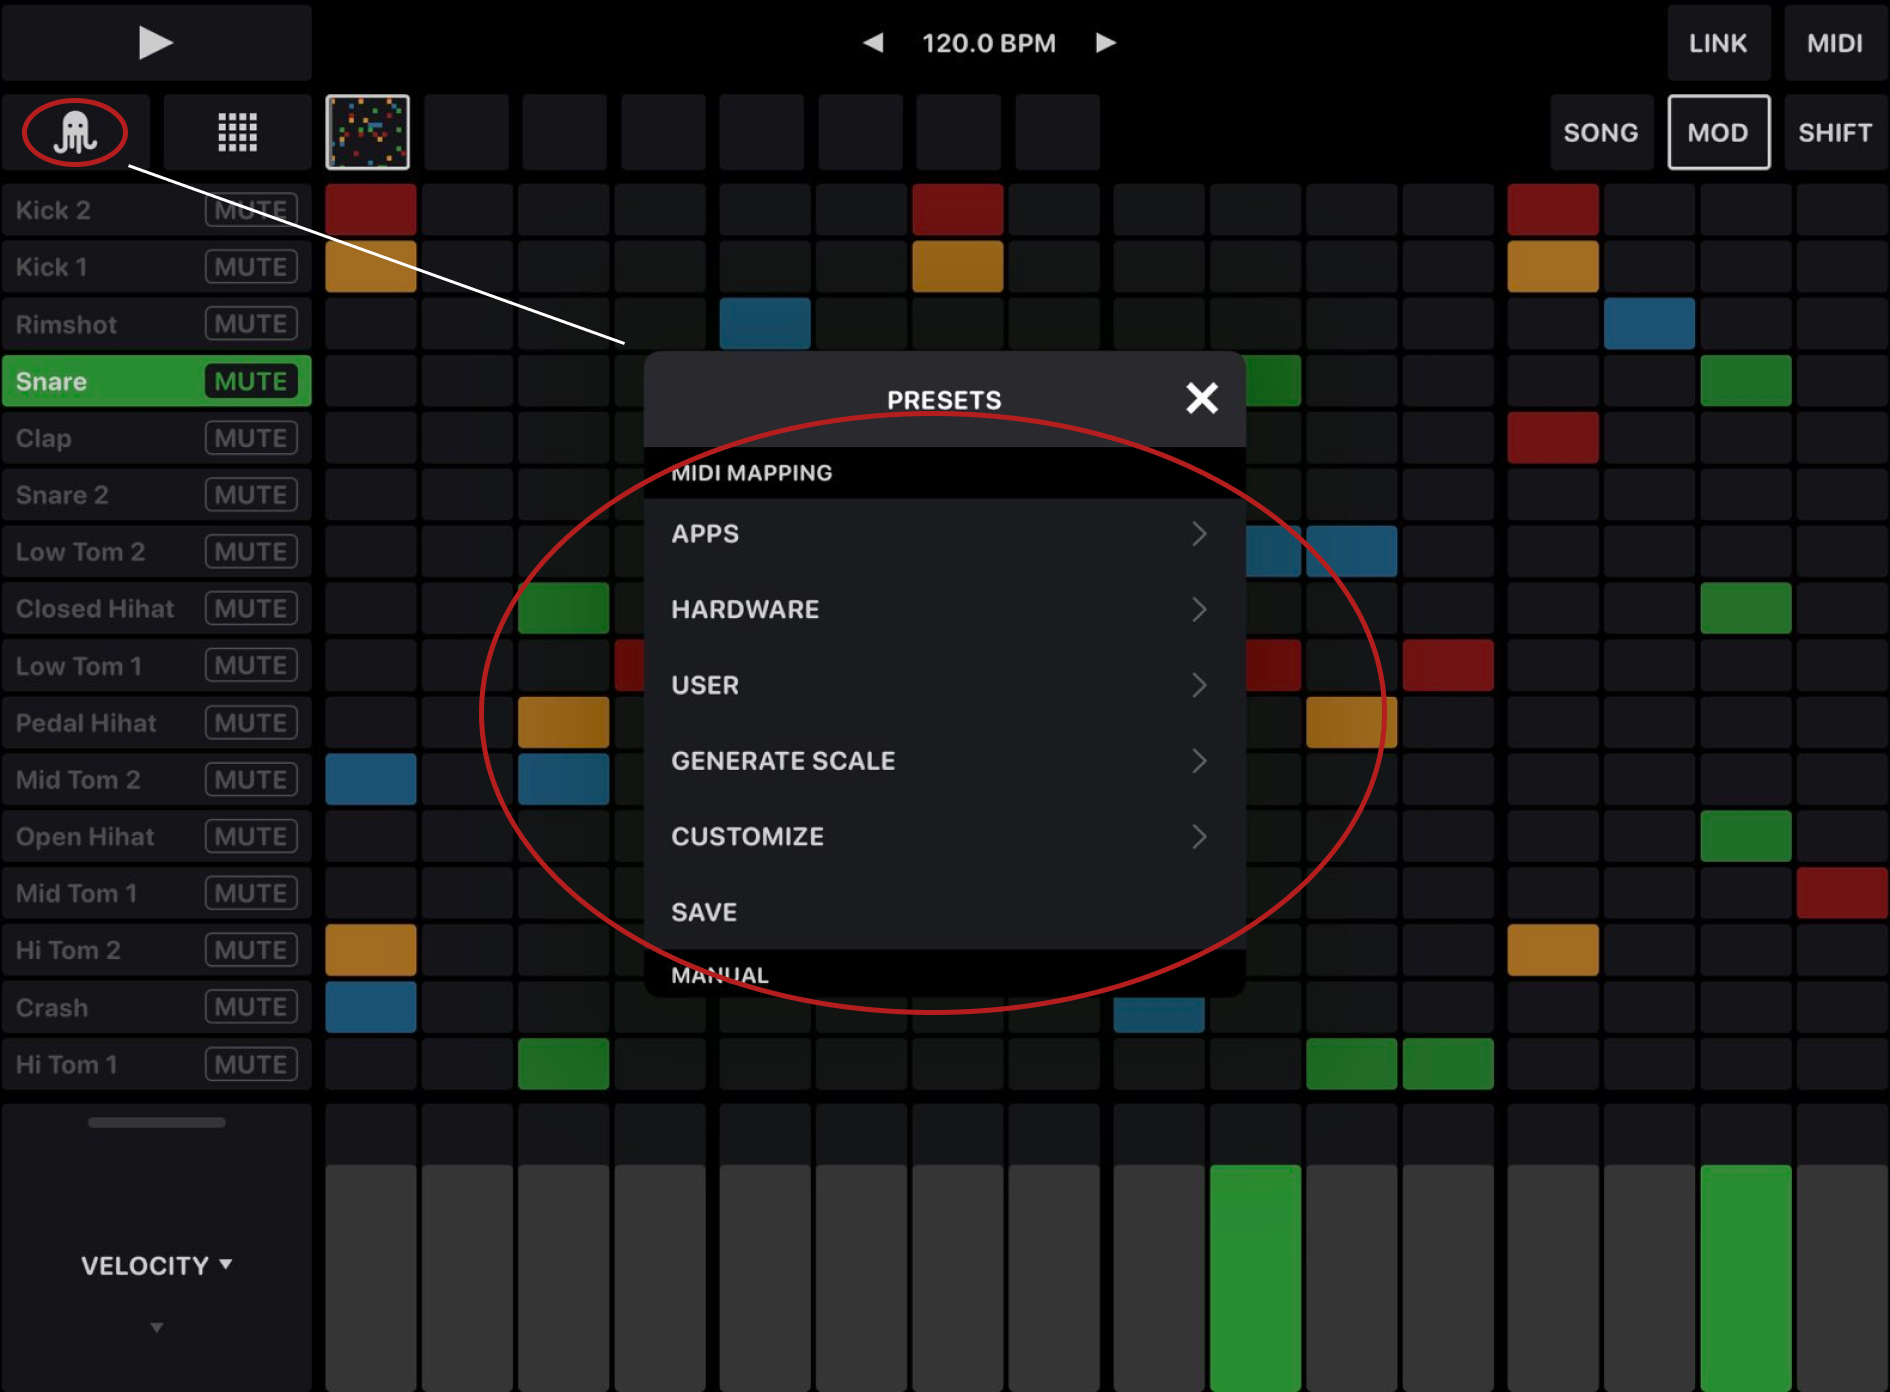Viewport: 1890px width, 1392px height.
Task: Enable Ableton LINK sync
Action: 1718,42
